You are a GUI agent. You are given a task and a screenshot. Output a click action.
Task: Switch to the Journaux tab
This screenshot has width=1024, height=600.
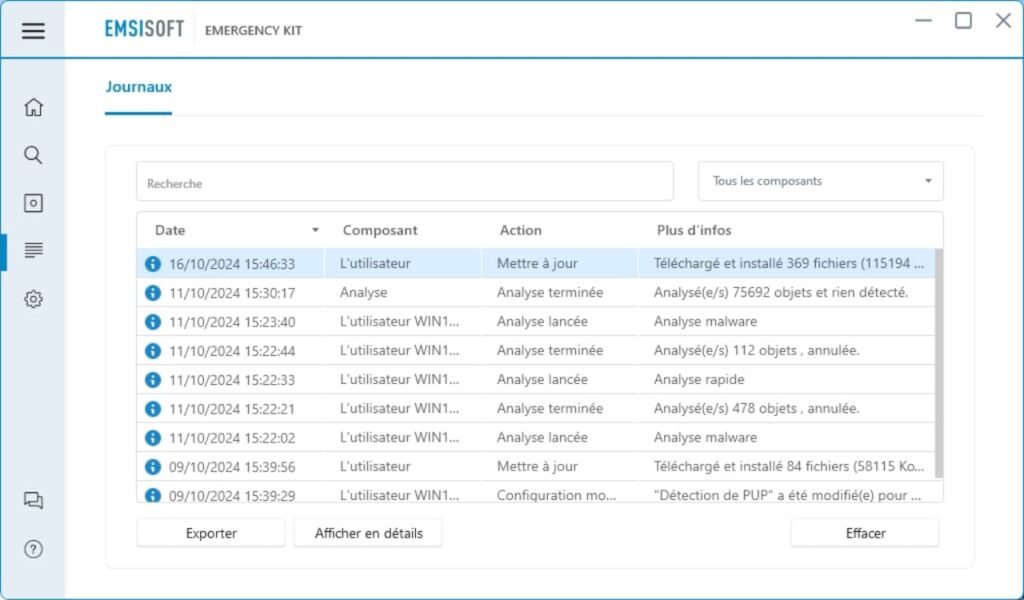pyautogui.click(x=139, y=87)
